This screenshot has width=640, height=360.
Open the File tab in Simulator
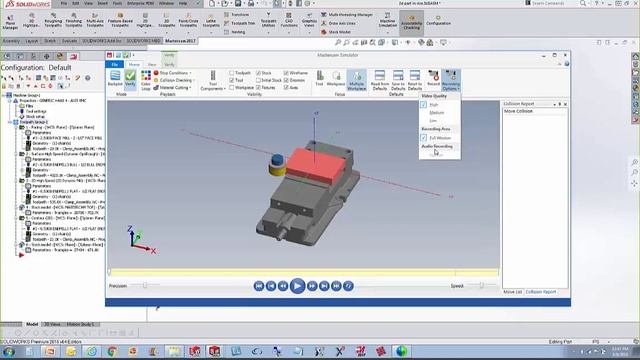[115, 64]
